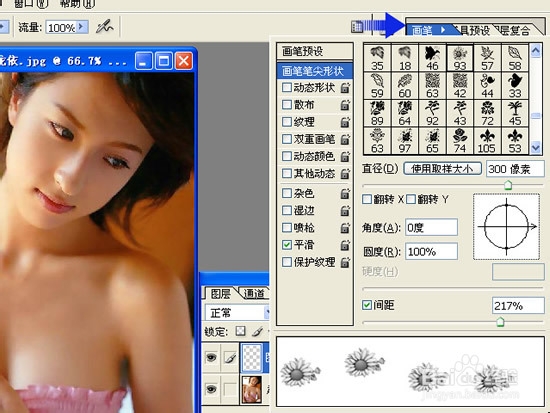Click the 使用取样大小 button
Viewport: 550px width, 413px height.
[442, 169]
